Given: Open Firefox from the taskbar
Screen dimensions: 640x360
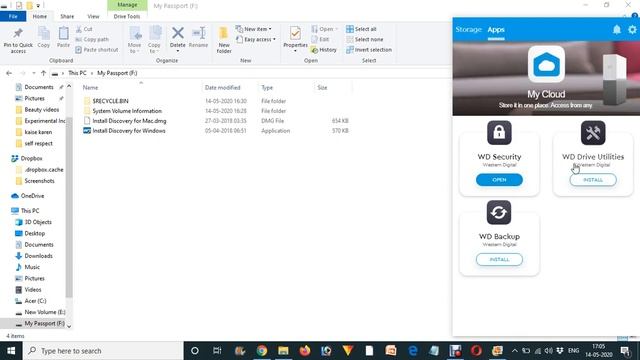Looking at the screenshot, I should [304, 351].
